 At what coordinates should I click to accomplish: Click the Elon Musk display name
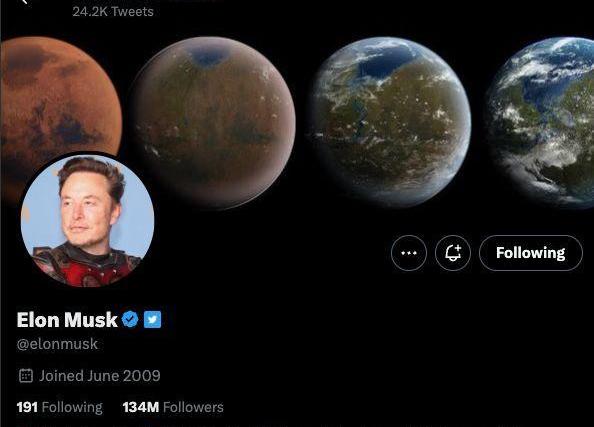[67, 319]
